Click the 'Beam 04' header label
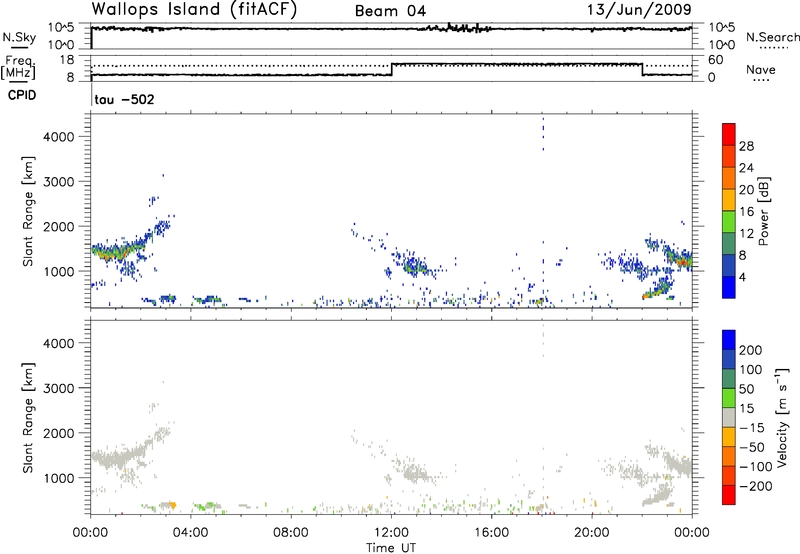The image size is (800, 554). pos(390,11)
